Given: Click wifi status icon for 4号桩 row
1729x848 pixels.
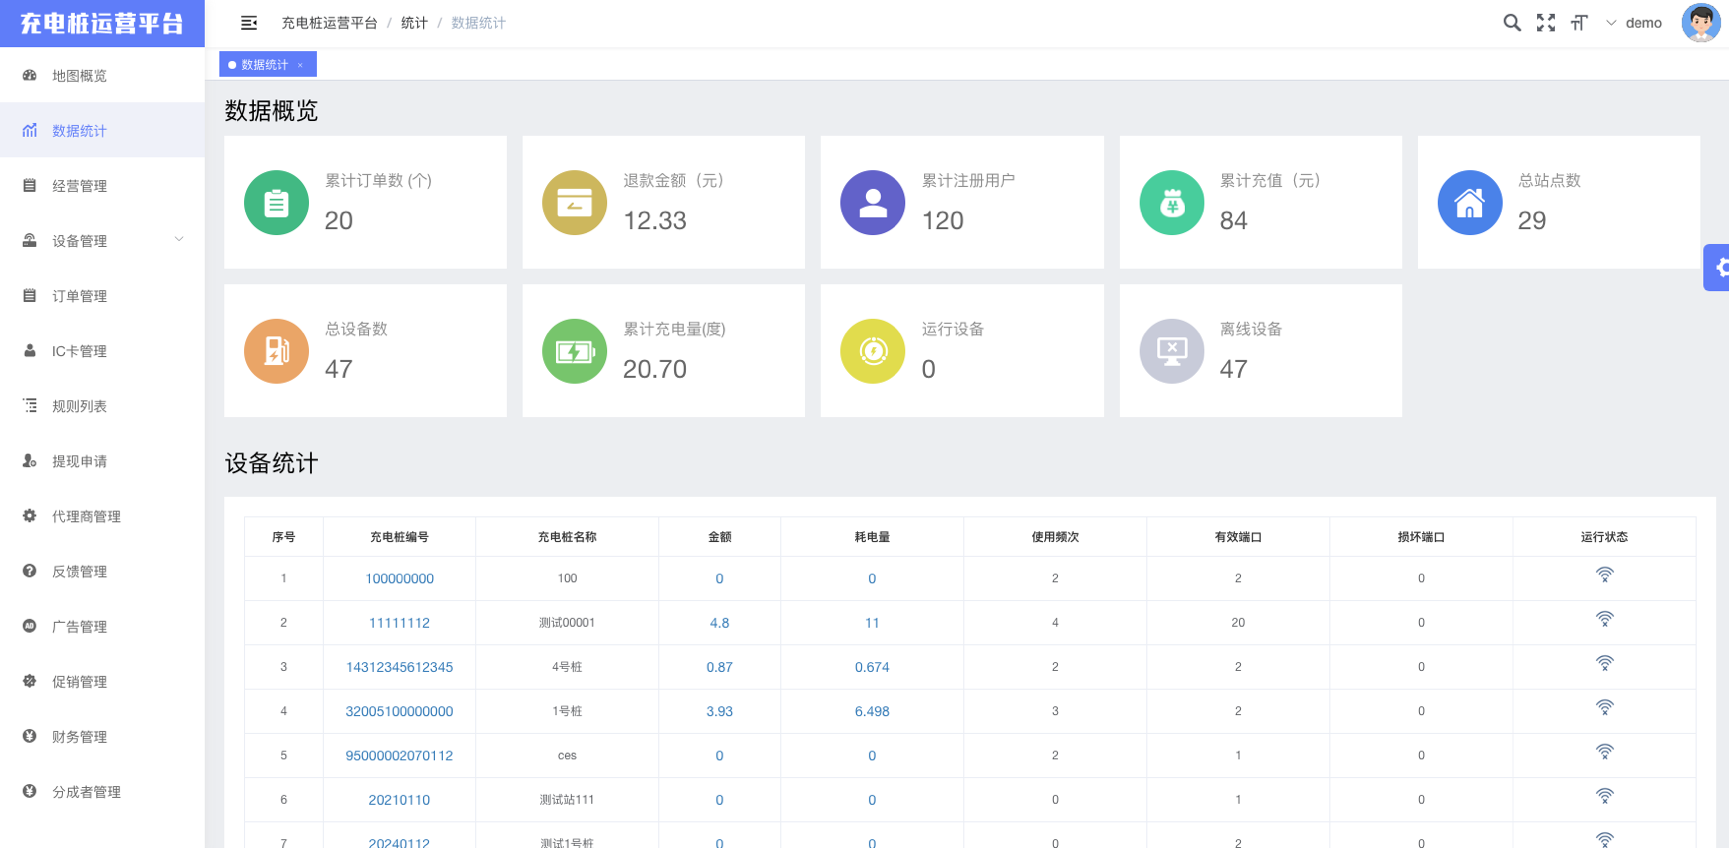Looking at the screenshot, I should [x=1604, y=663].
